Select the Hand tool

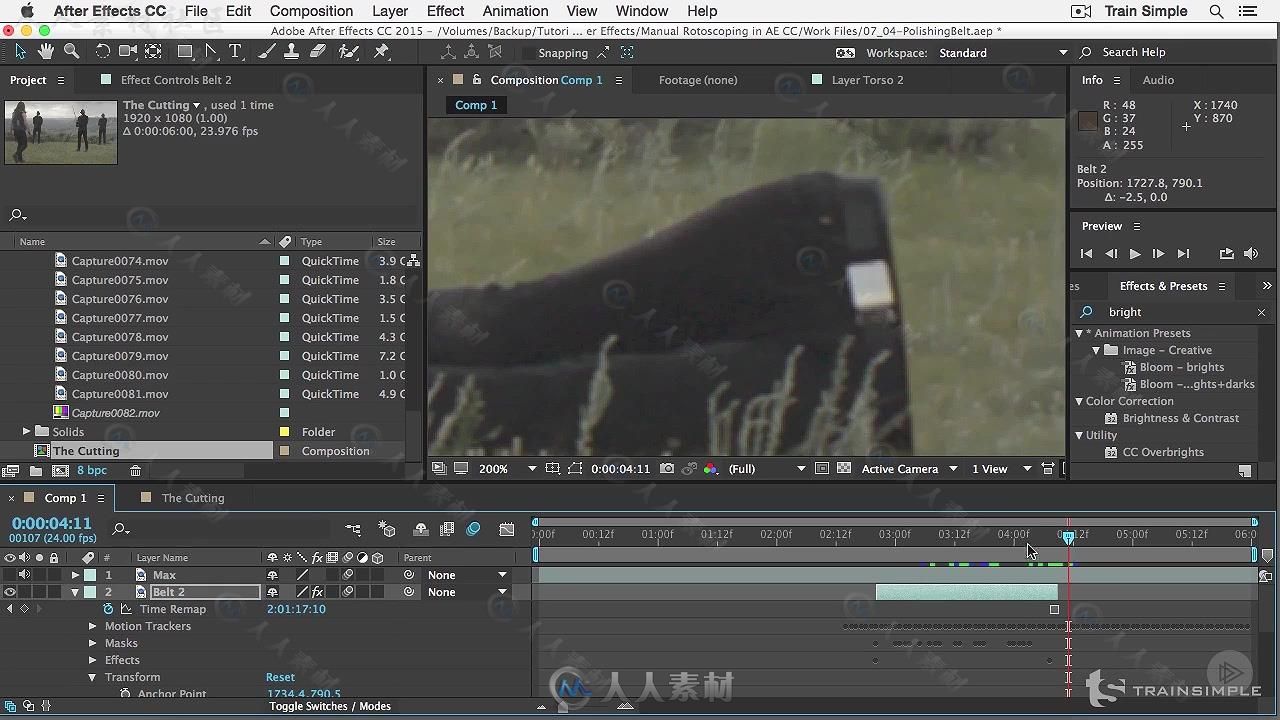pyautogui.click(x=46, y=52)
